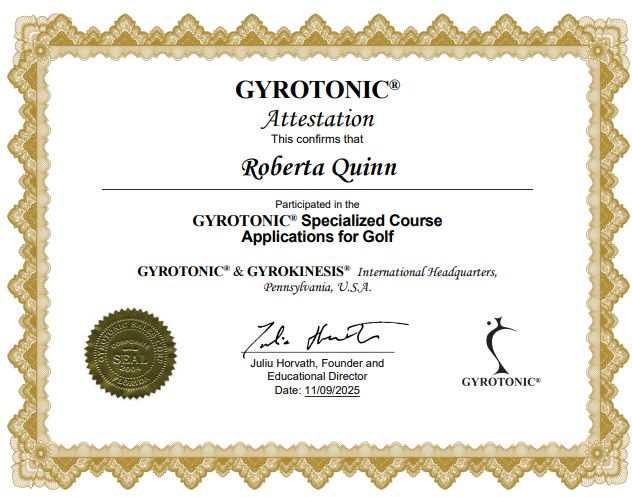632x497 pixels.
Task: Click the 'Pennsylvania, U.S.A.' location text
Action: click(317, 287)
